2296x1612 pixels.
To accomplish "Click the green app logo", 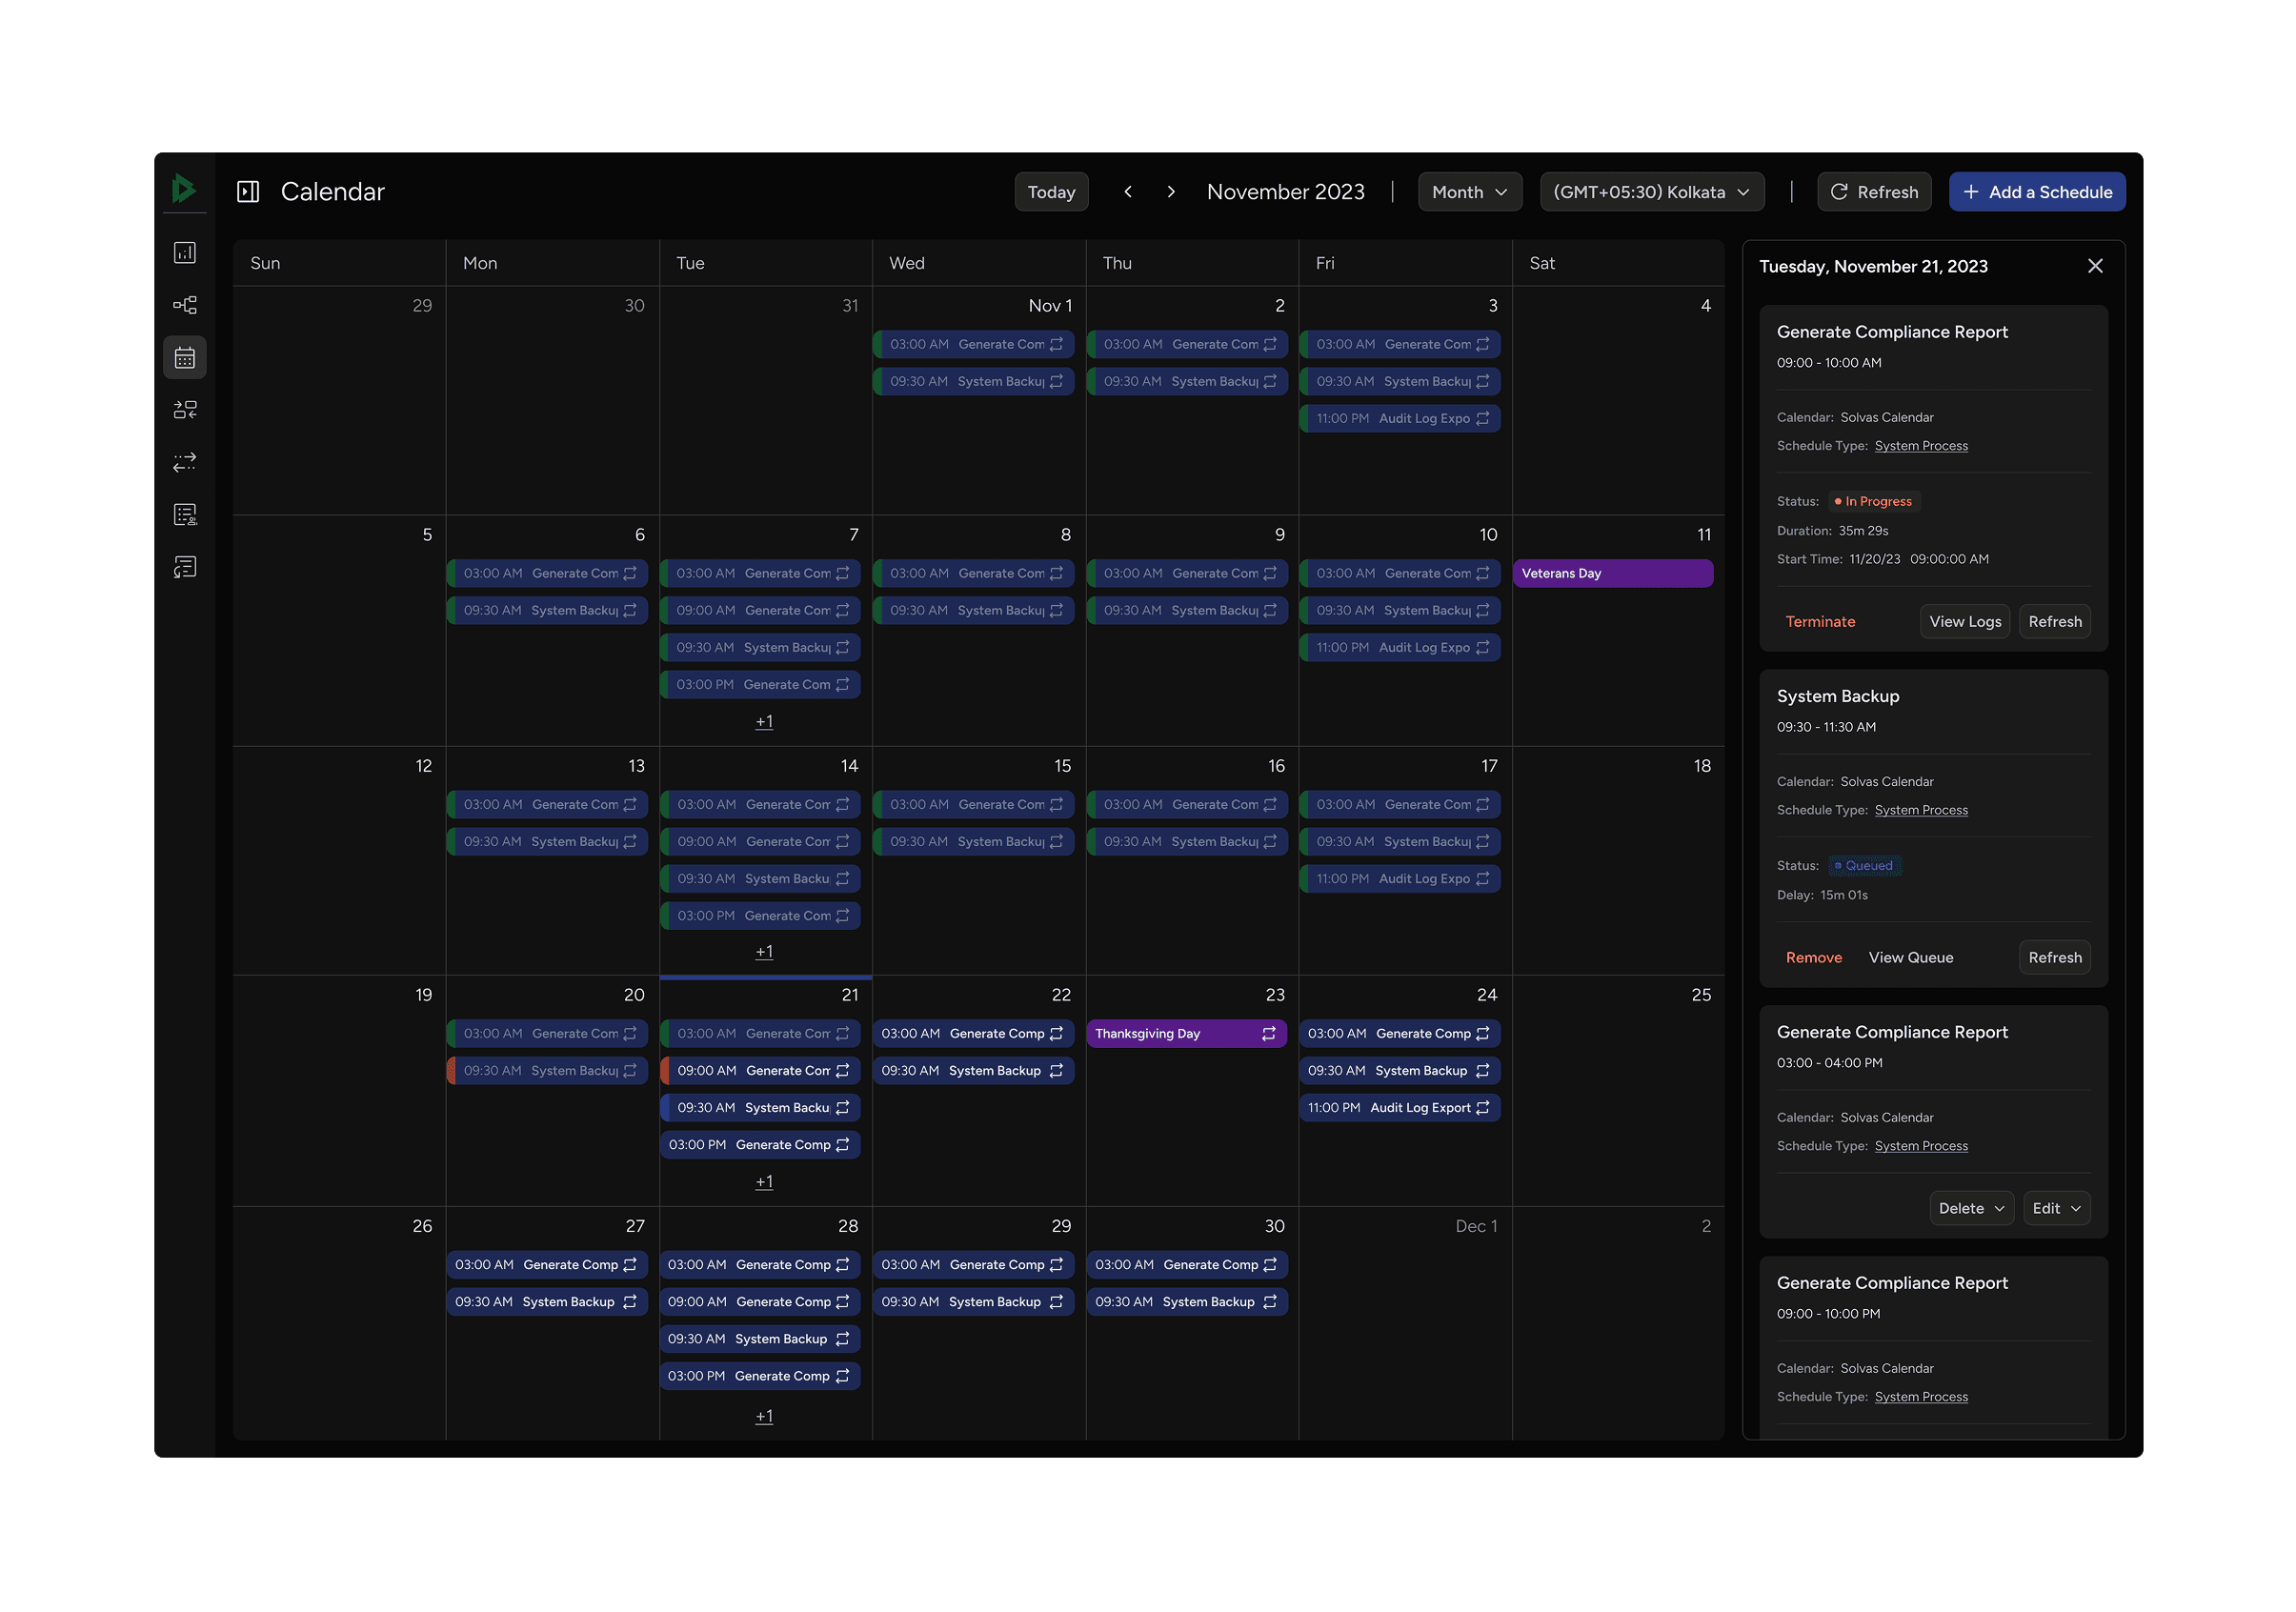I will [x=185, y=190].
